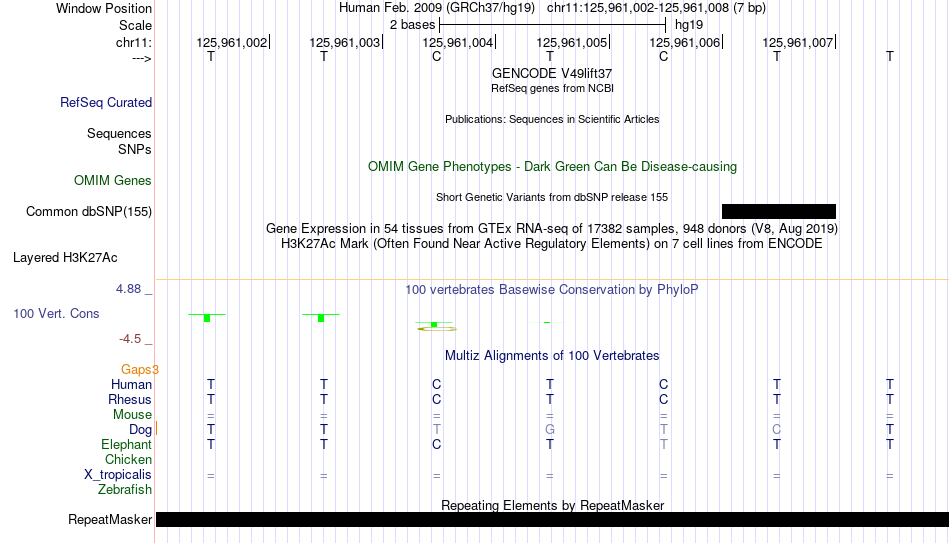
Task: Select the X_tropicalis species label
Action: click(x=118, y=475)
